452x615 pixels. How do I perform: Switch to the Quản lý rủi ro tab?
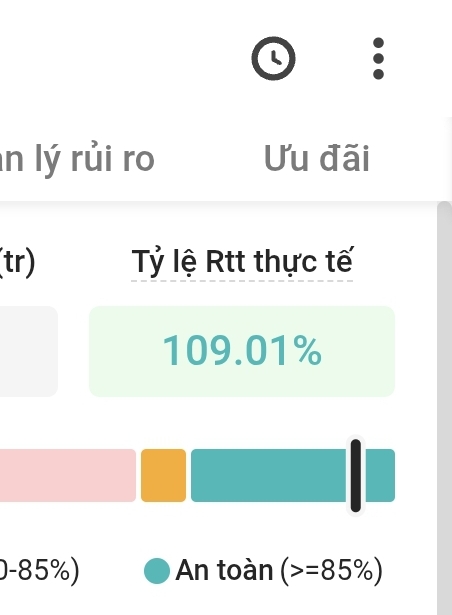point(77,158)
